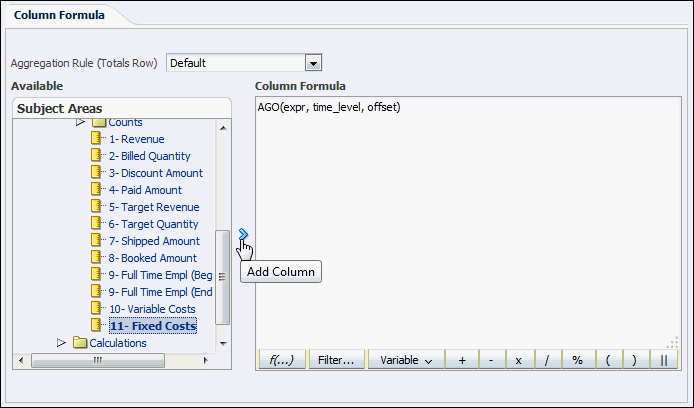Open the Aggregation Rule dropdown

313,63
